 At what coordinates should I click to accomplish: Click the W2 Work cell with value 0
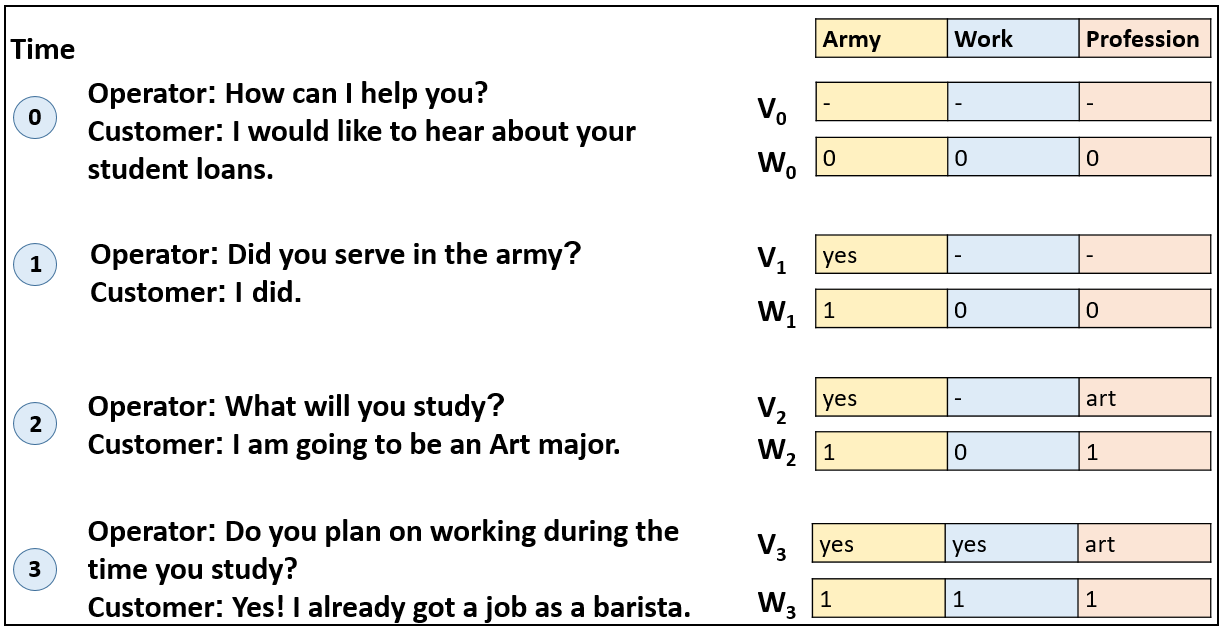click(1012, 452)
